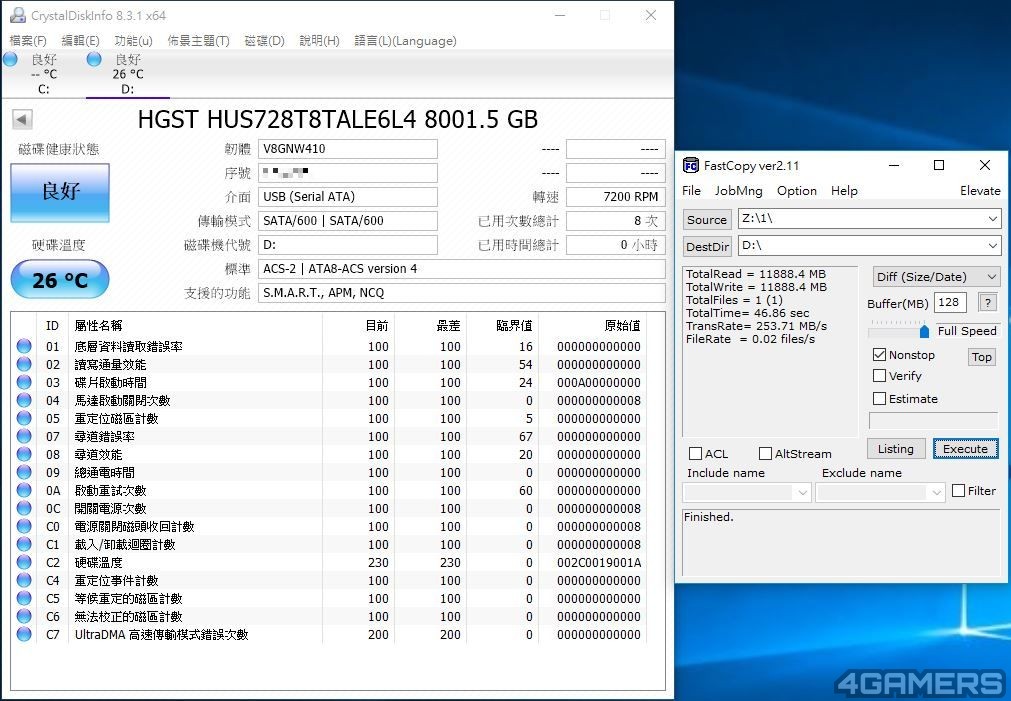
Task: Click the 原始值 column header
Action: (623, 326)
